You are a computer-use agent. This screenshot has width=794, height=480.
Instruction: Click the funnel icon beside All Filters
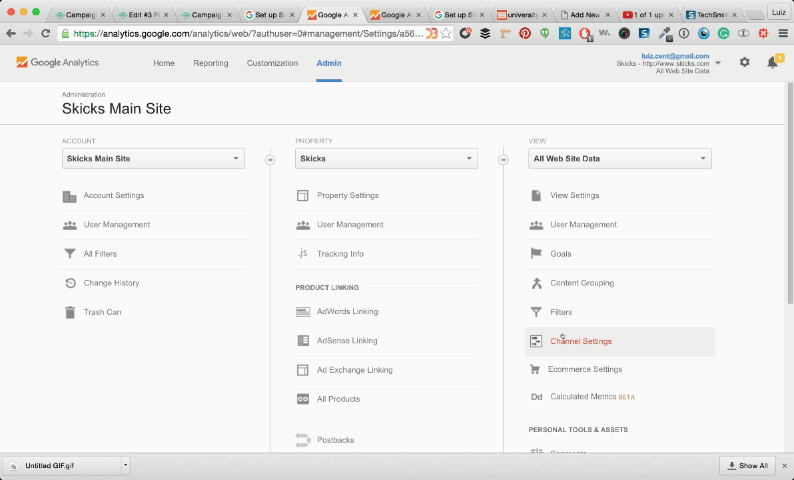pyautogui.click(x=70, y=254)
